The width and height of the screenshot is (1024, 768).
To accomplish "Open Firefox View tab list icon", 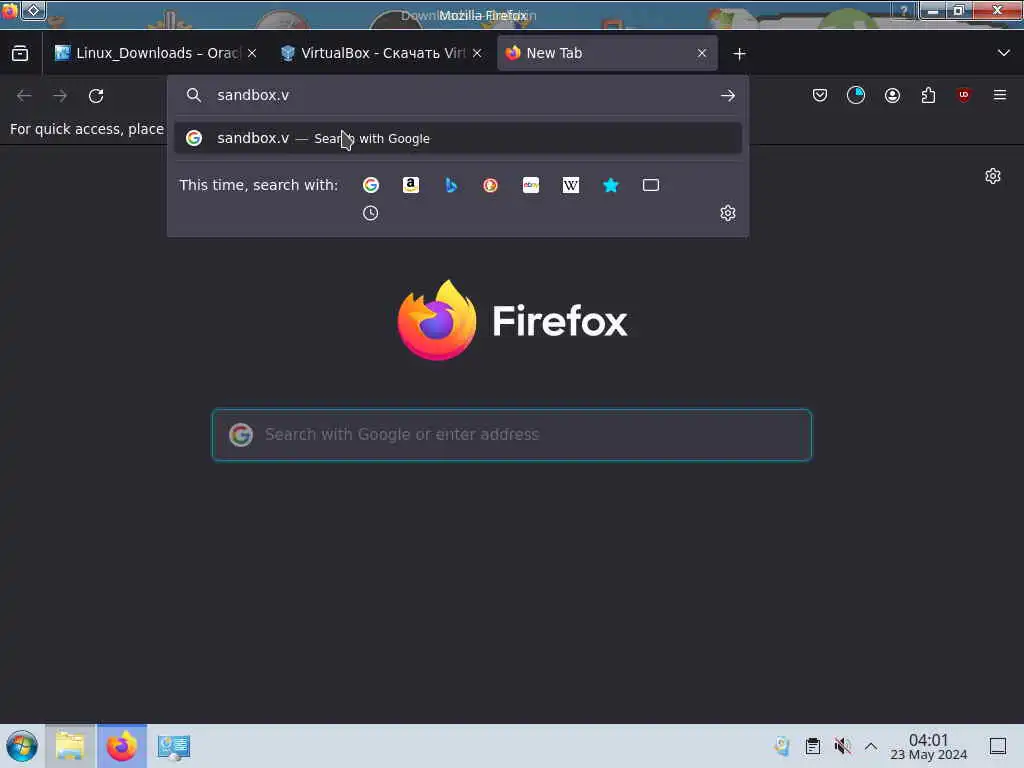I will pos(20,54).
